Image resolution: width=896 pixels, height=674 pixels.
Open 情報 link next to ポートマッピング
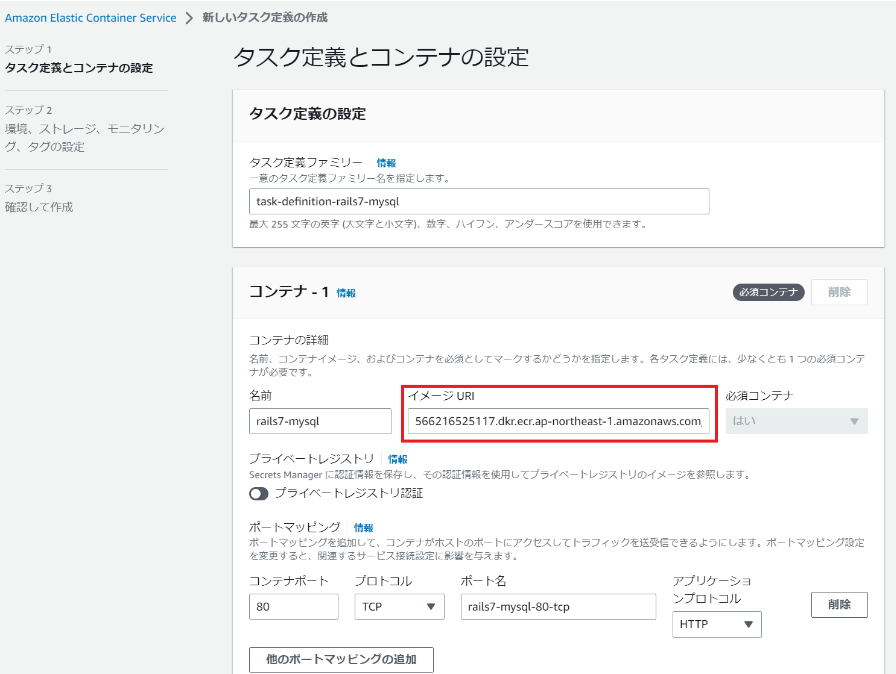coord(363,528)
